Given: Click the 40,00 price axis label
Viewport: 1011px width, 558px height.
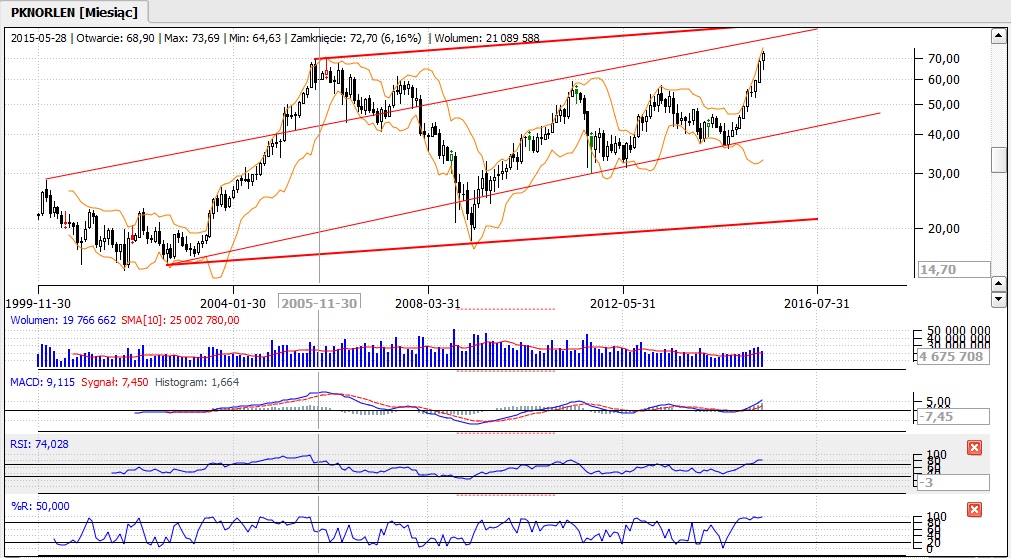Looking at the screenshot, I should tap(942, 134).
